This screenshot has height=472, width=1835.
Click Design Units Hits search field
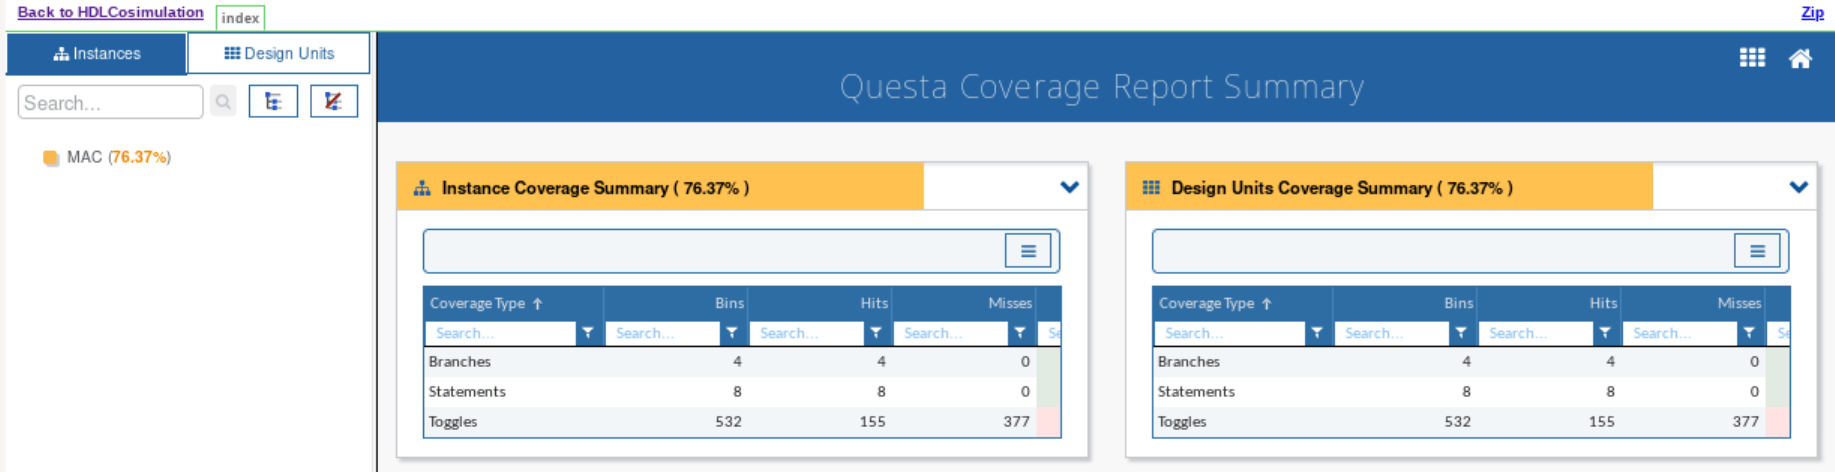click(1536, 333)
